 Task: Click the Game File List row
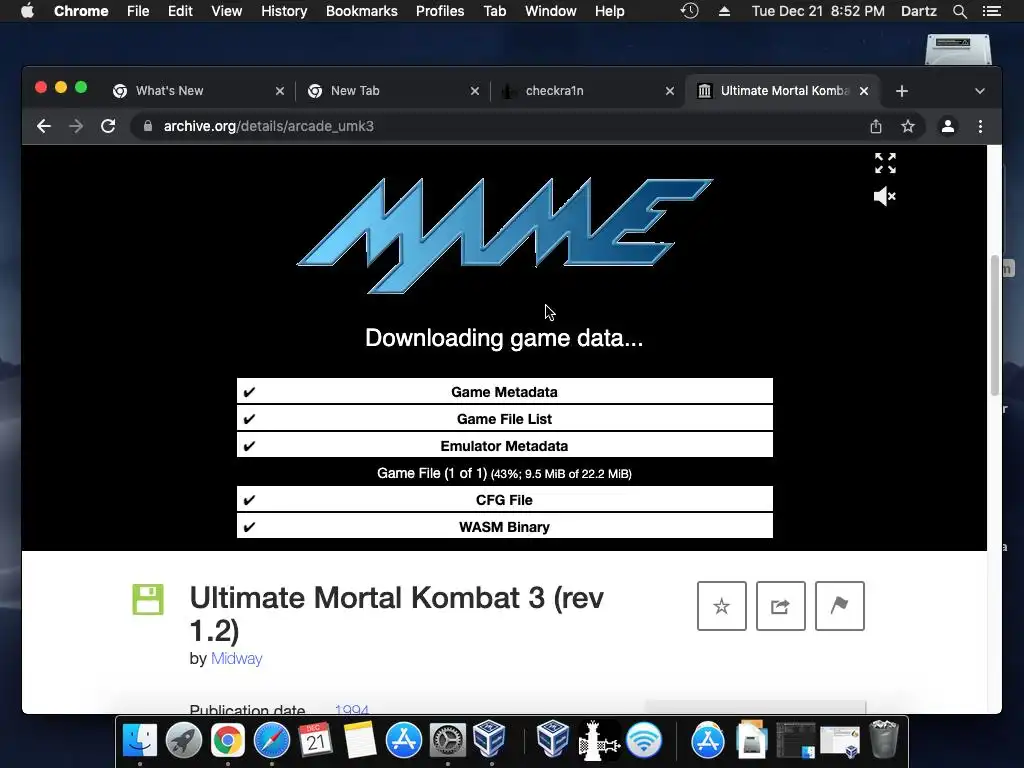click(504, 419)
